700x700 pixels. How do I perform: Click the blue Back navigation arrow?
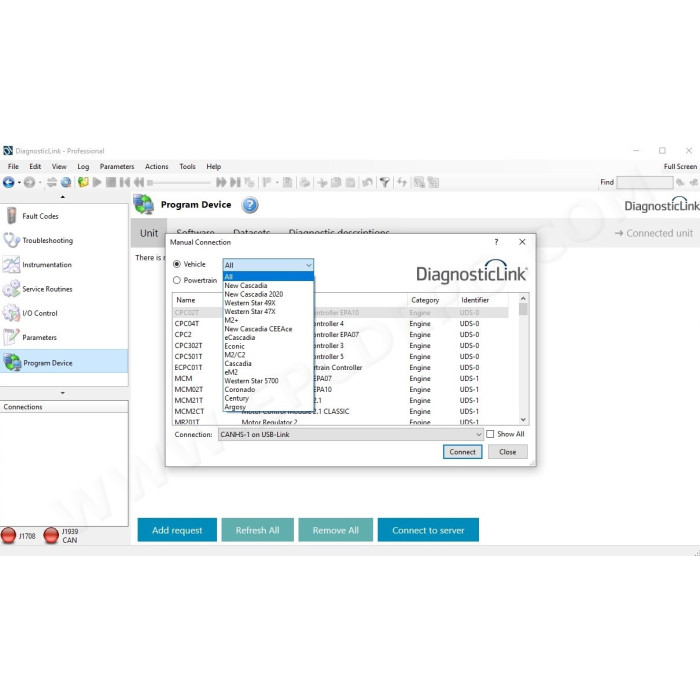[8, 182]
